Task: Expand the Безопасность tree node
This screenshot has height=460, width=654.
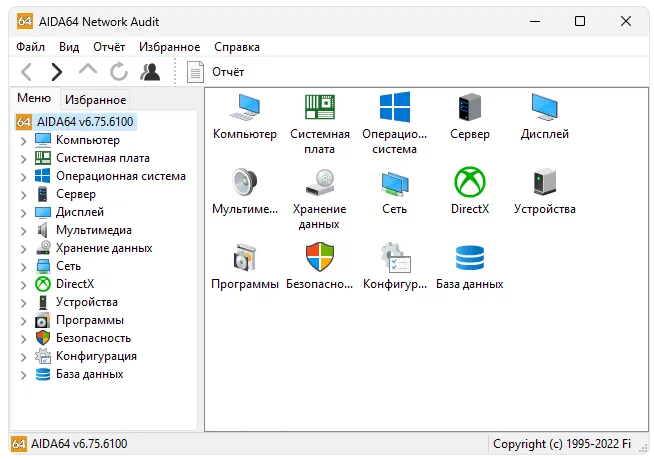Action: point(24,339)
